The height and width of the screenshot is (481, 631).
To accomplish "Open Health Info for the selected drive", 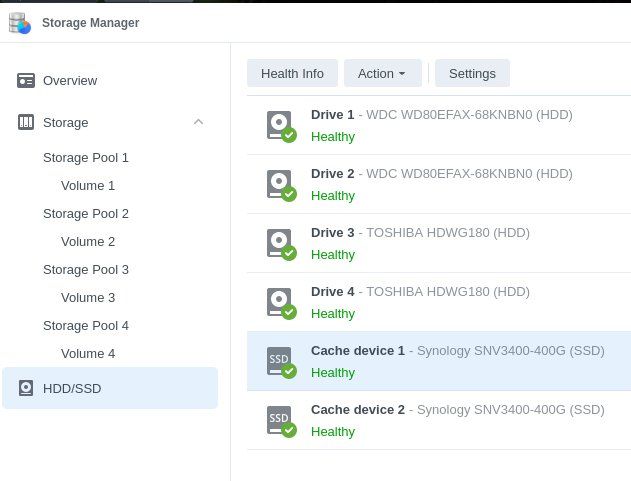I will tap(292, 73).
